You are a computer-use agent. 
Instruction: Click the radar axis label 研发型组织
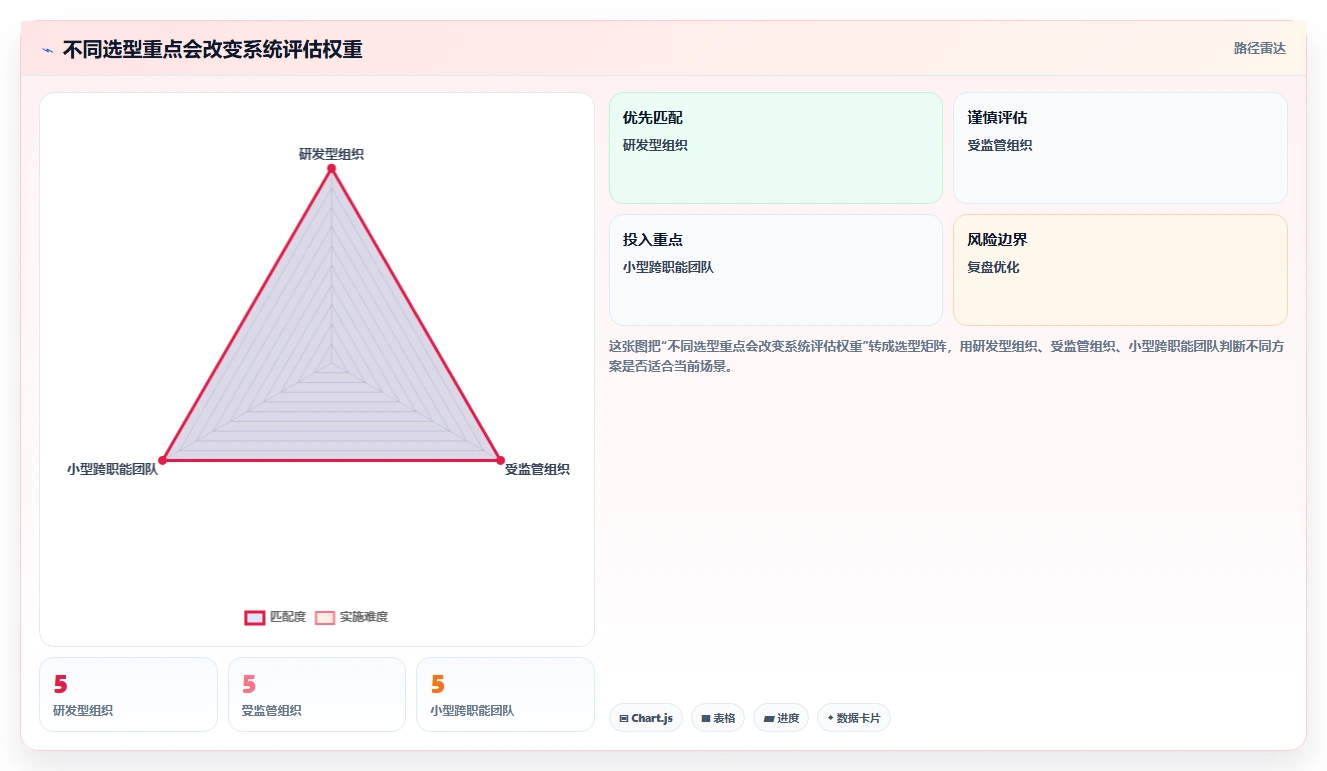click(x=331, y=154)
